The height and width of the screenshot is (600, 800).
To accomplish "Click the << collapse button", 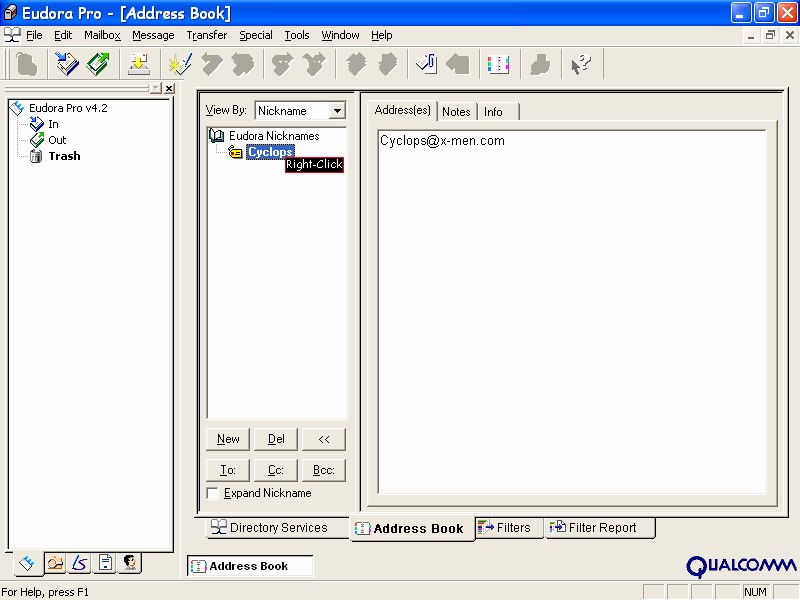I will [x=324, y=439].
